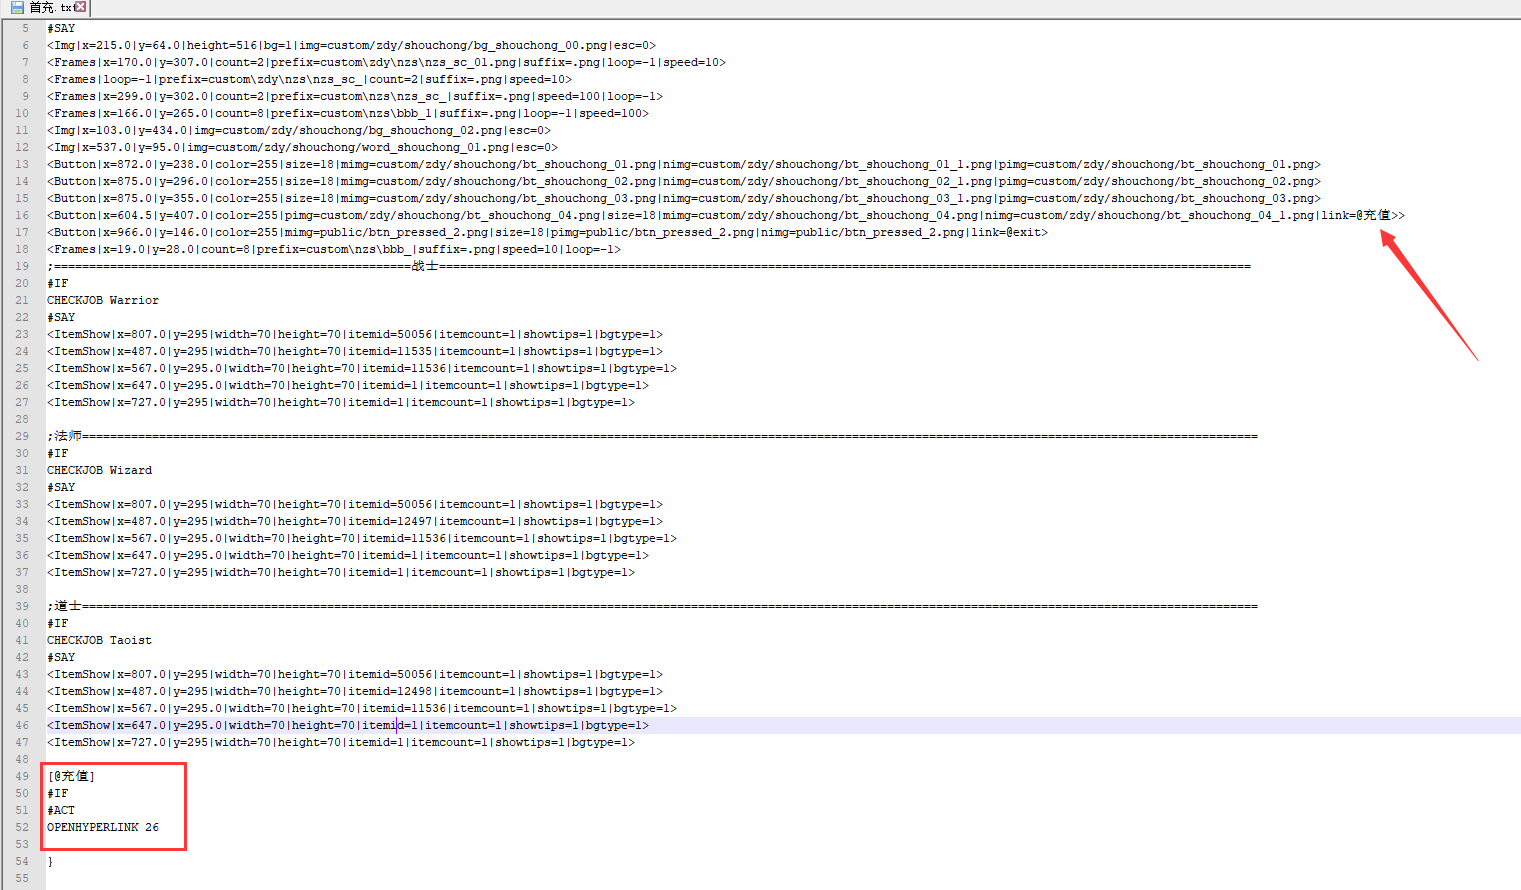Click the 道士 comment separator line
This screenshot has width=1521, height=890.
click(652, 606)
